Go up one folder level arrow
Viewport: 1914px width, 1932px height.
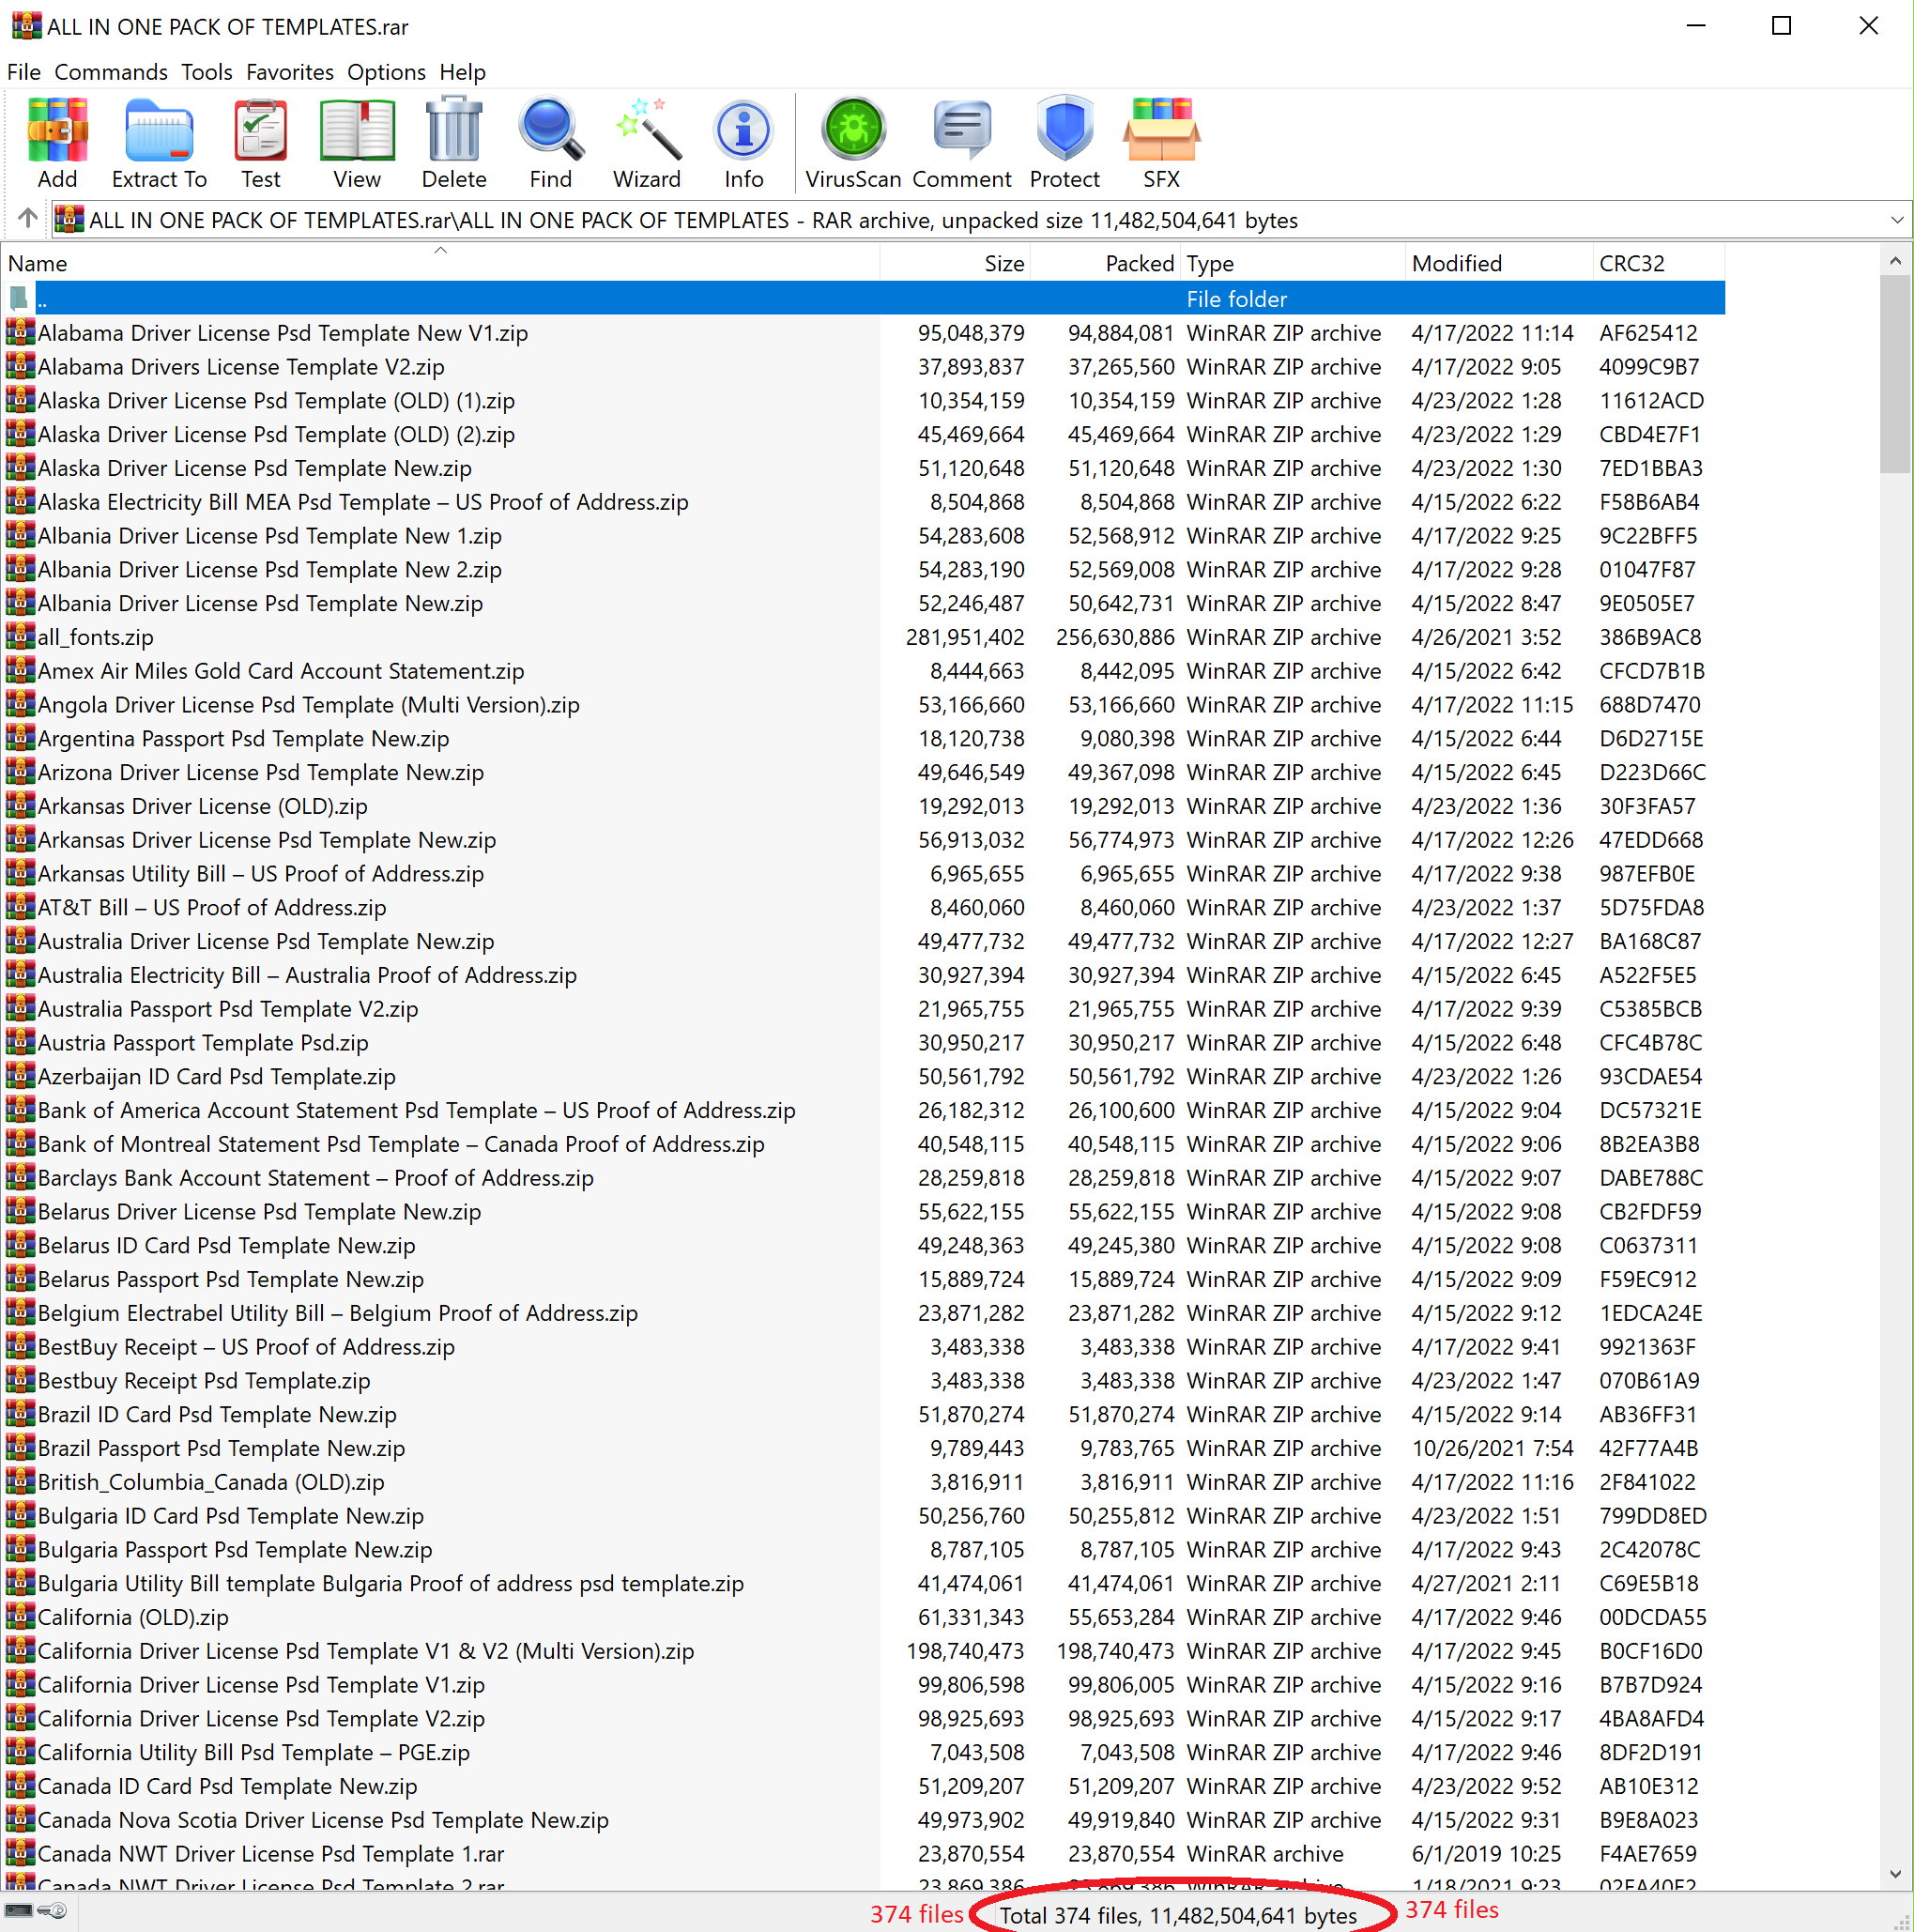click(x=27, y=218)
